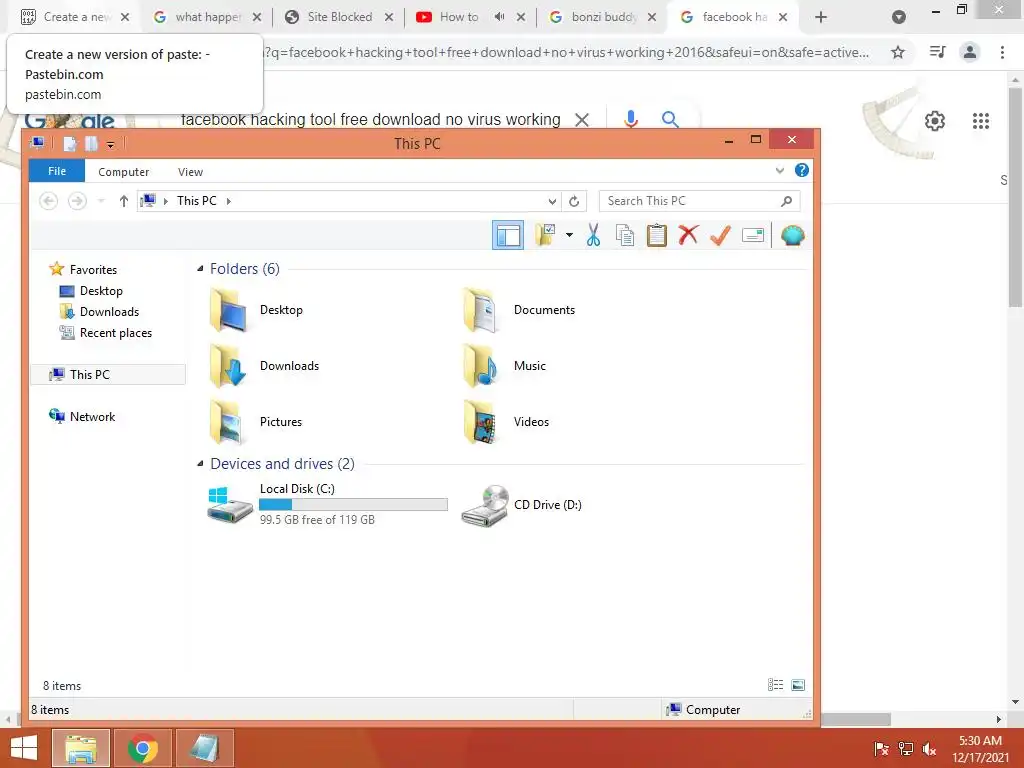Collapse the Devices and drives group
Image resolution: width=1024 pixels, height=768 pixels.
(200, 464)
